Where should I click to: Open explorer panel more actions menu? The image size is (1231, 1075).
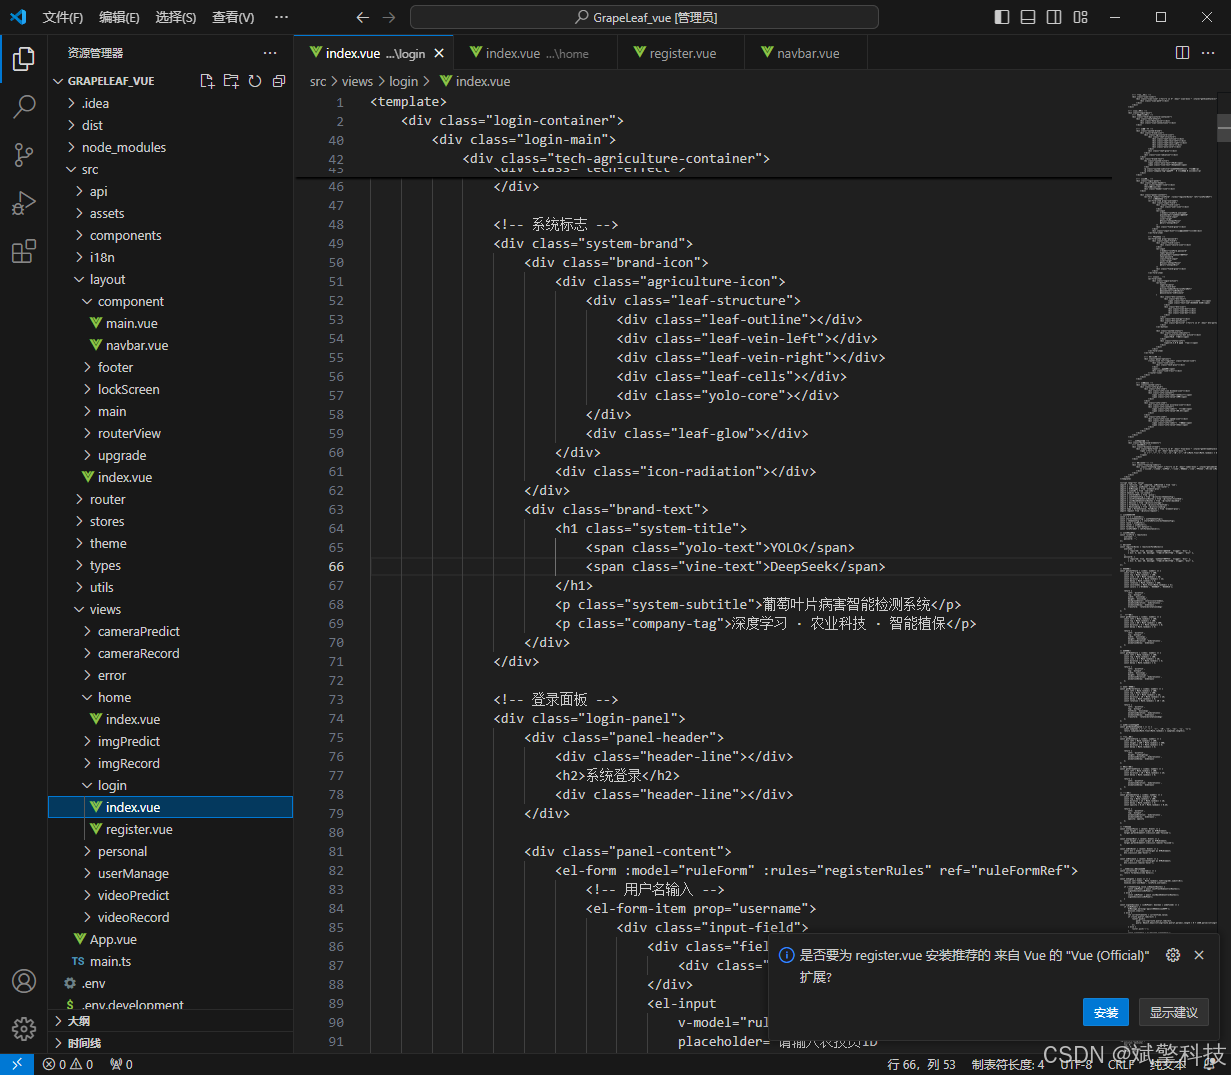pos(270,53)
